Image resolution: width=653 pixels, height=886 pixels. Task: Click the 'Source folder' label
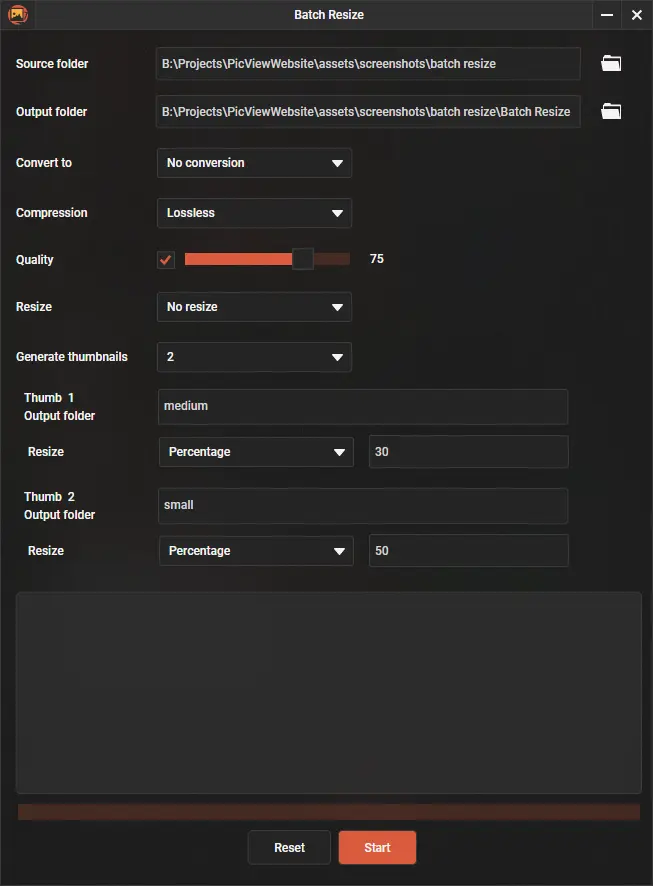52,64
